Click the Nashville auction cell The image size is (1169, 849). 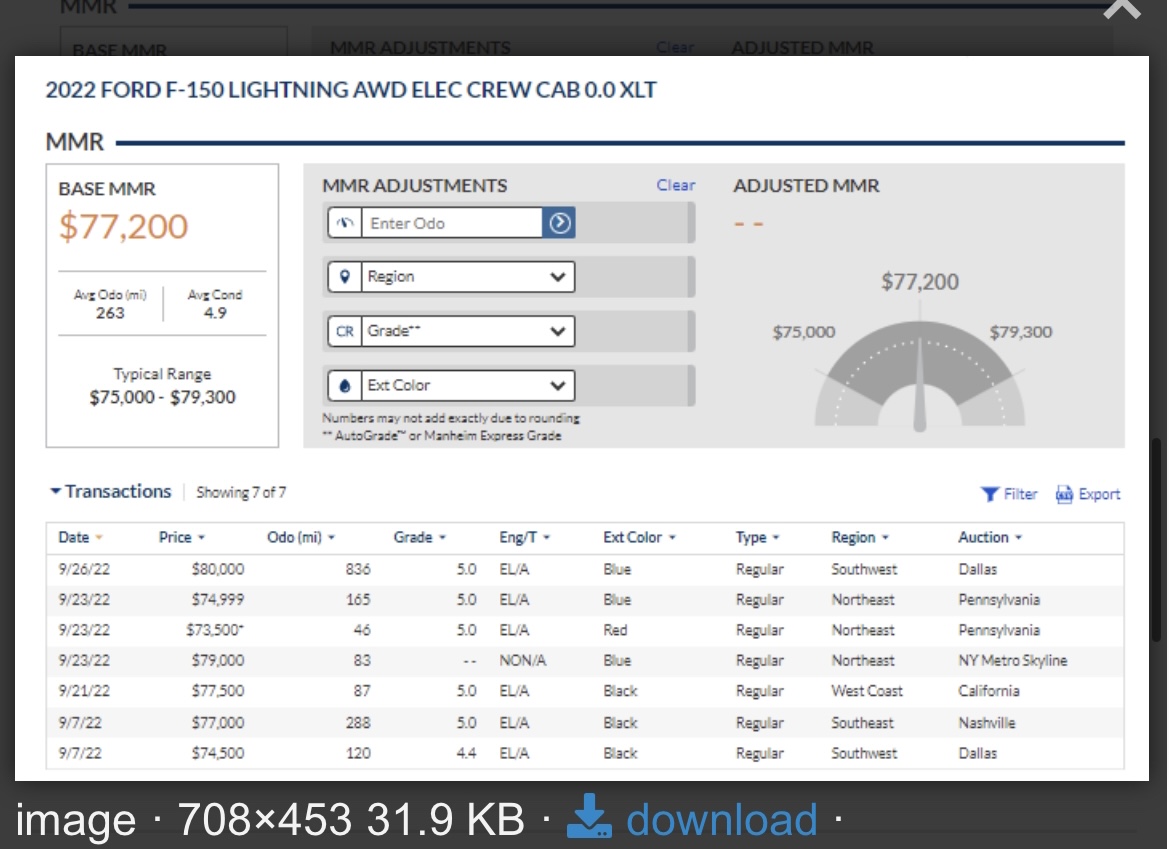(986, 723)
